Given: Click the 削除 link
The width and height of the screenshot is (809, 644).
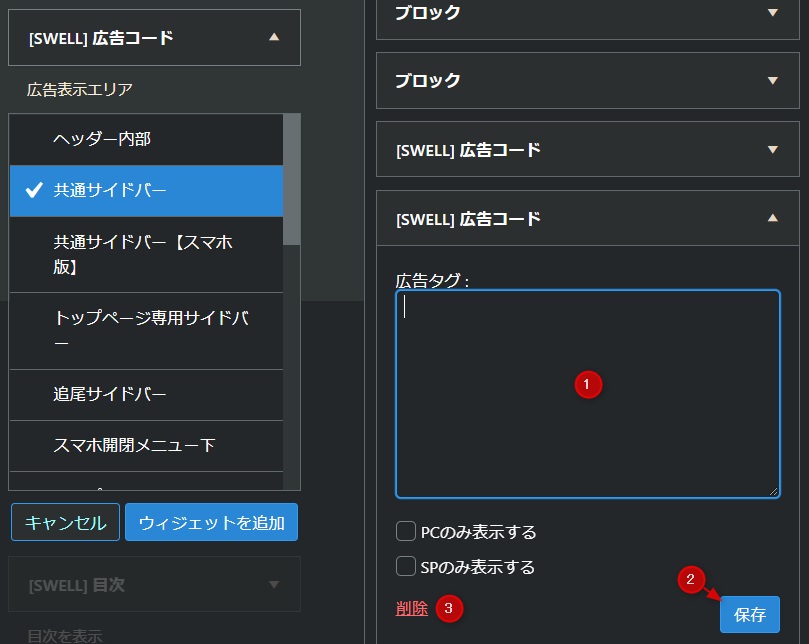Looking at the screenshot, I should [411, 608].
